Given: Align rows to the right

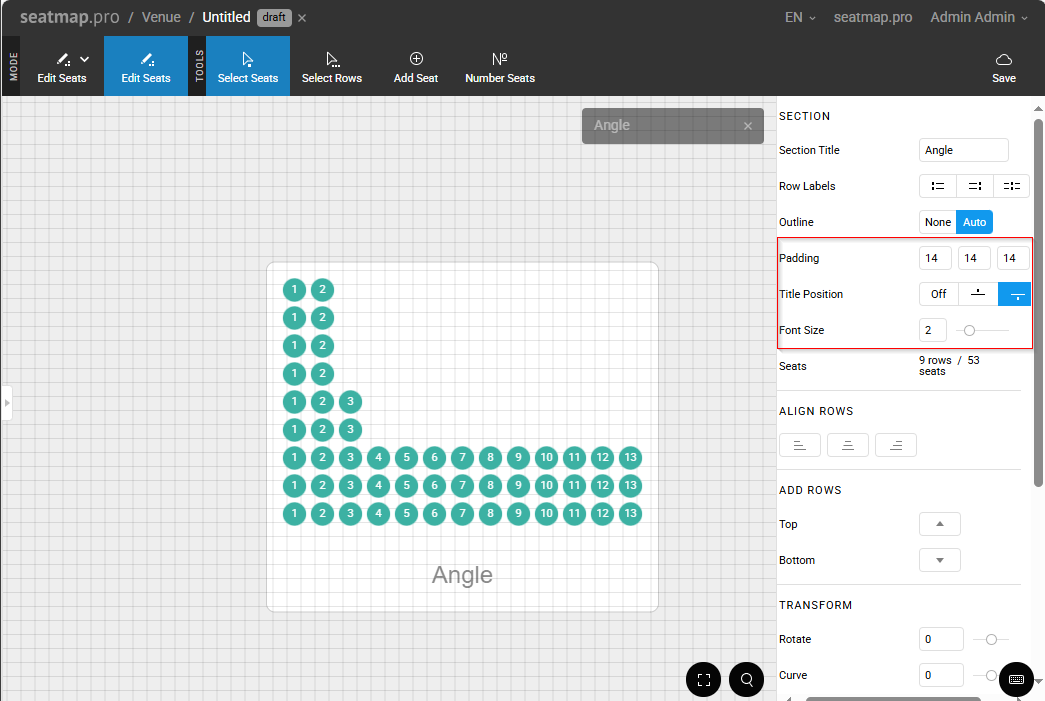Looking at the screenshot, I should tap(895, 446).
